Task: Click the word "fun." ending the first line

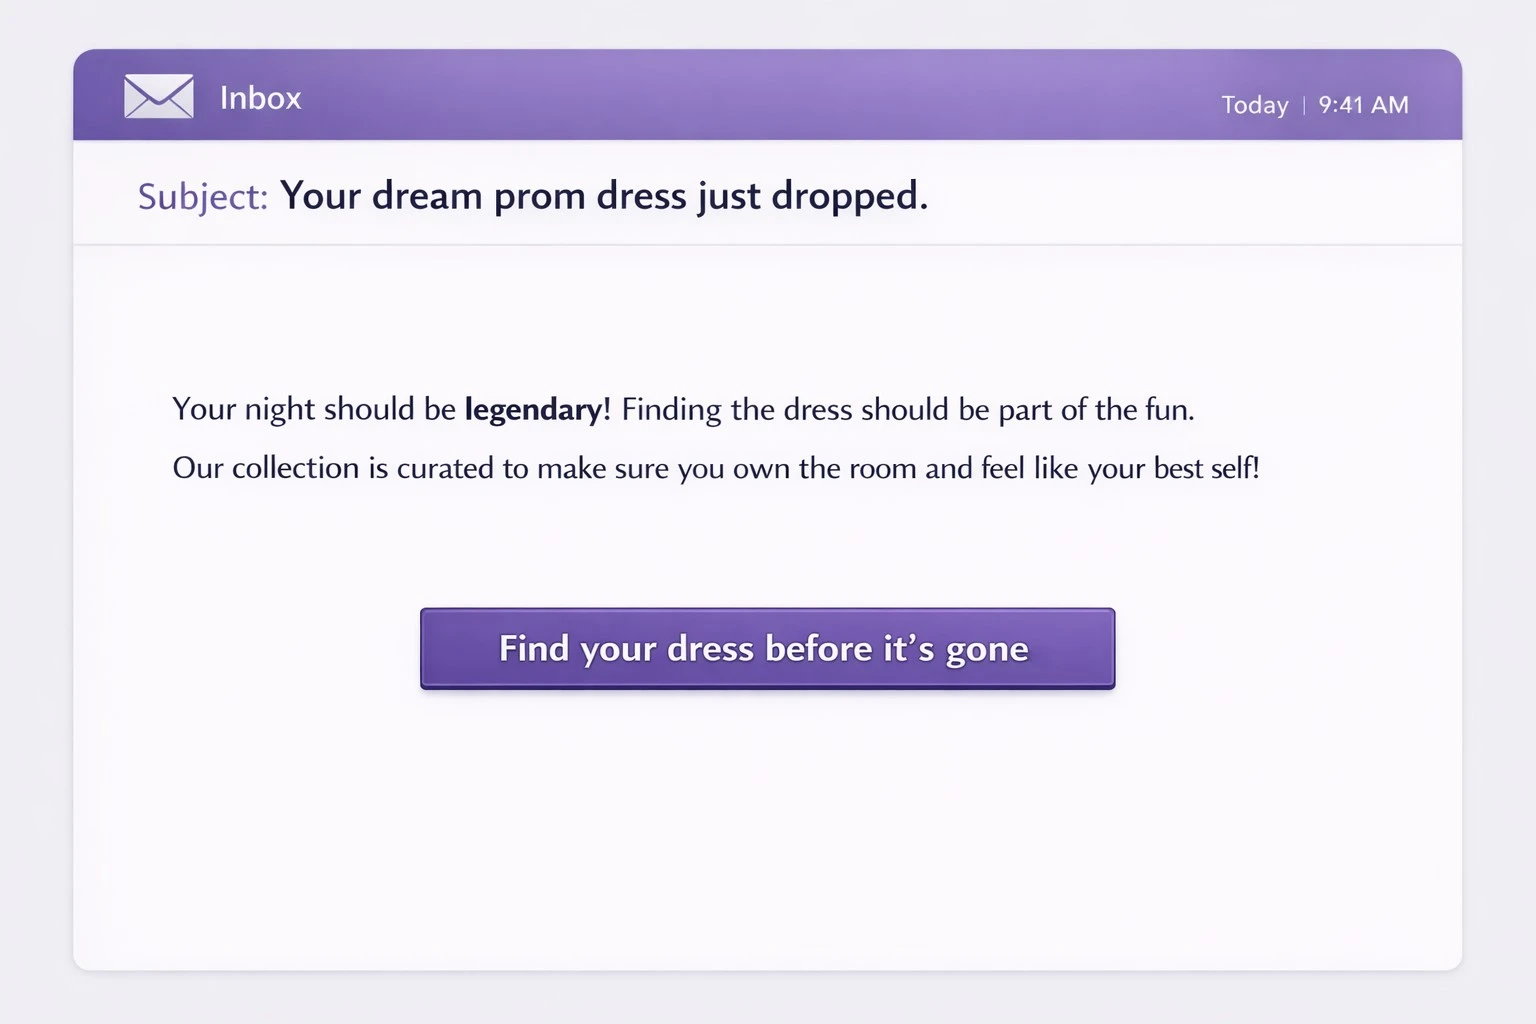Action: [x=1169, y=409]
